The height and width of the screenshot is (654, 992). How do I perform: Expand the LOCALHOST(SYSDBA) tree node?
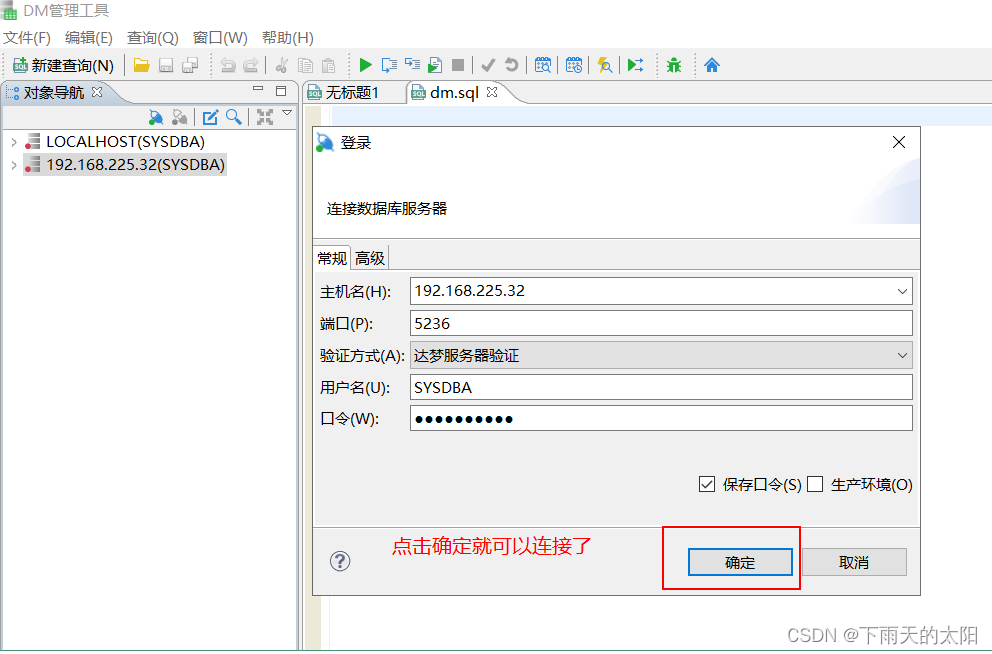(14, 142)
